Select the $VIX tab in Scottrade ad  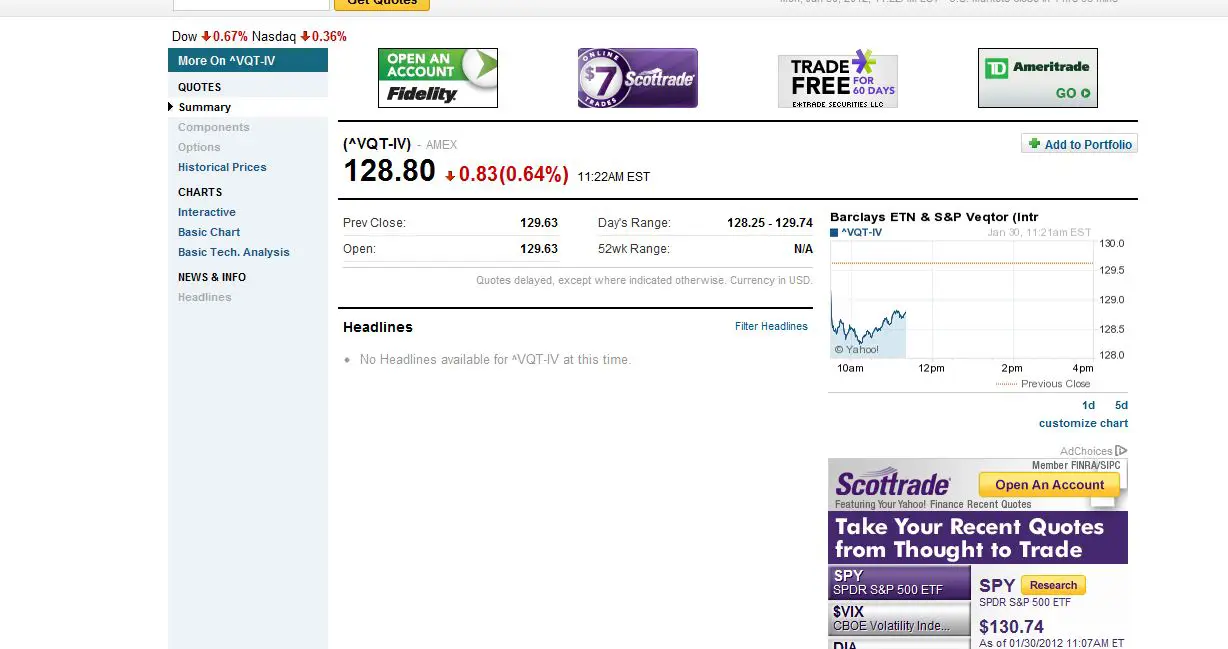(x=899, y=618)
